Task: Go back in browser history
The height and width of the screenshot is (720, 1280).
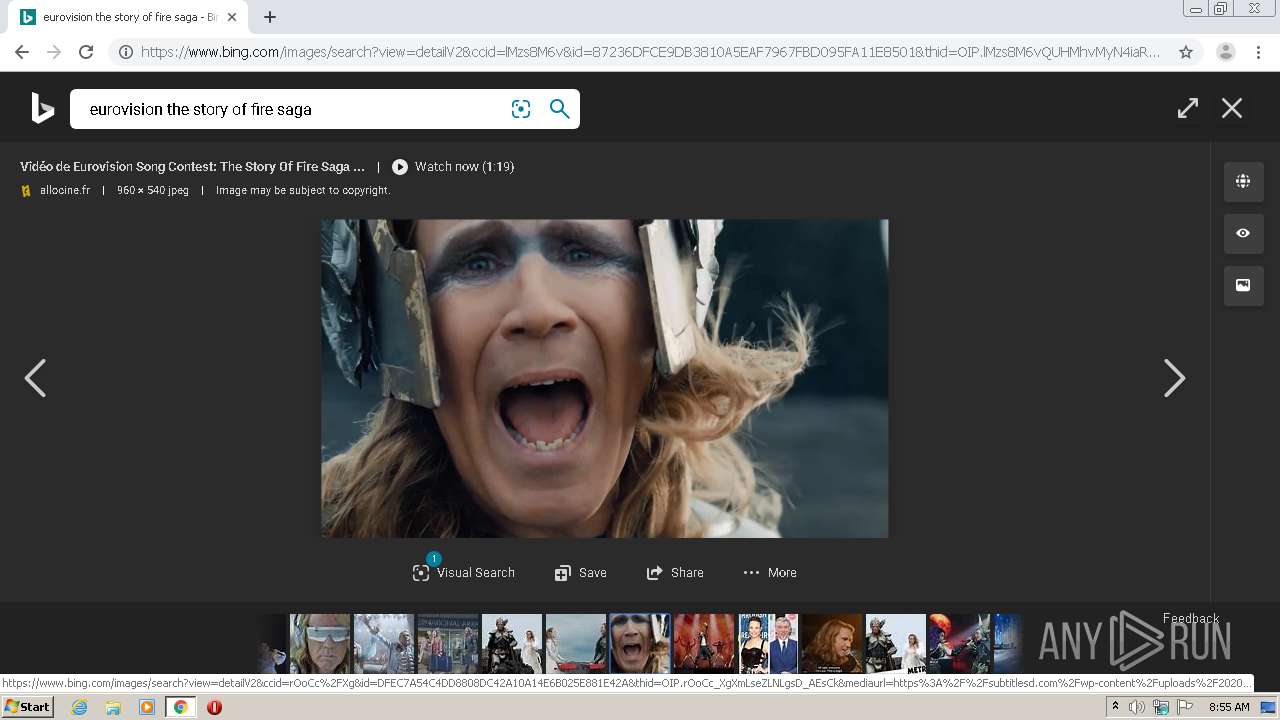Action: (22, 52)
